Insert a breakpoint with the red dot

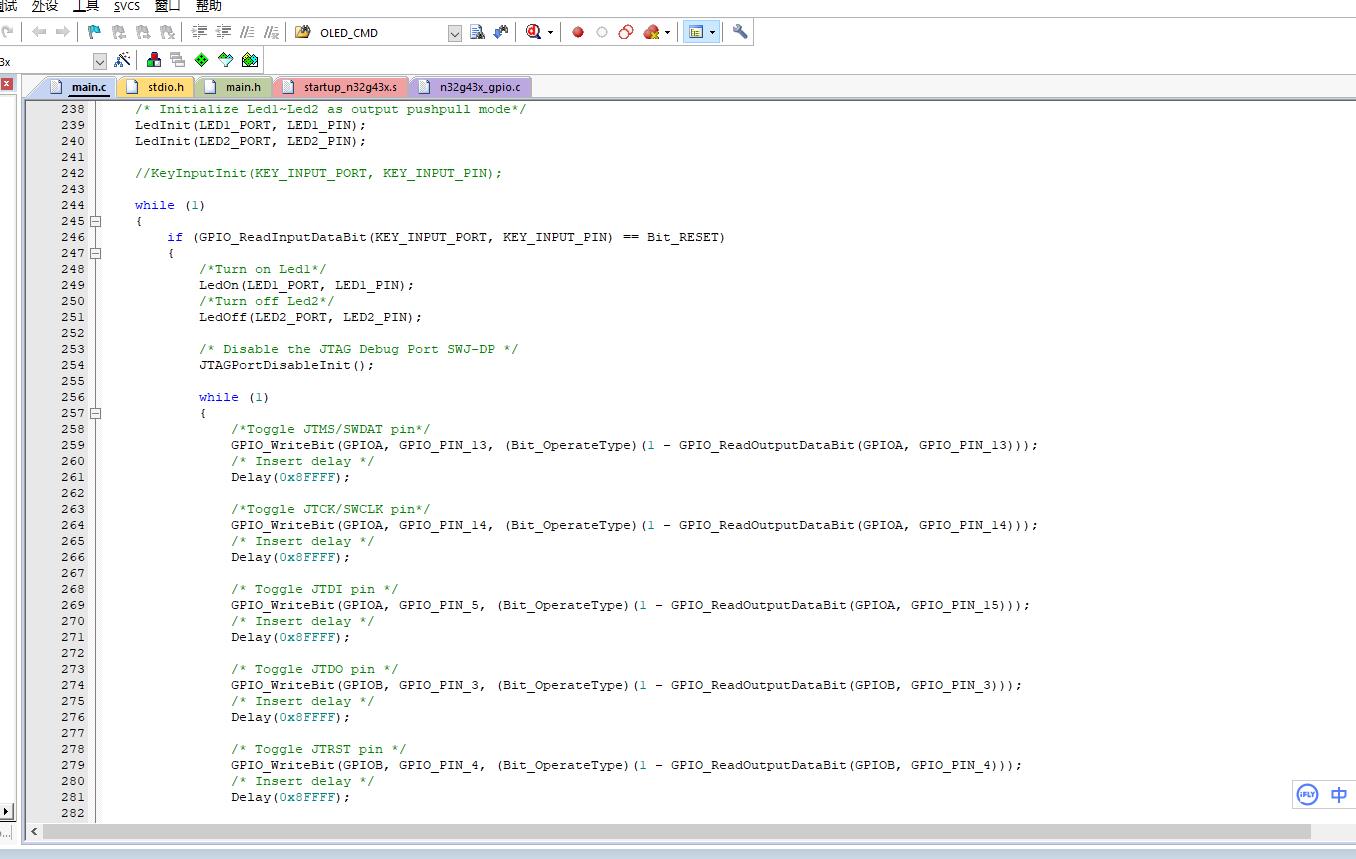point(578,32)
